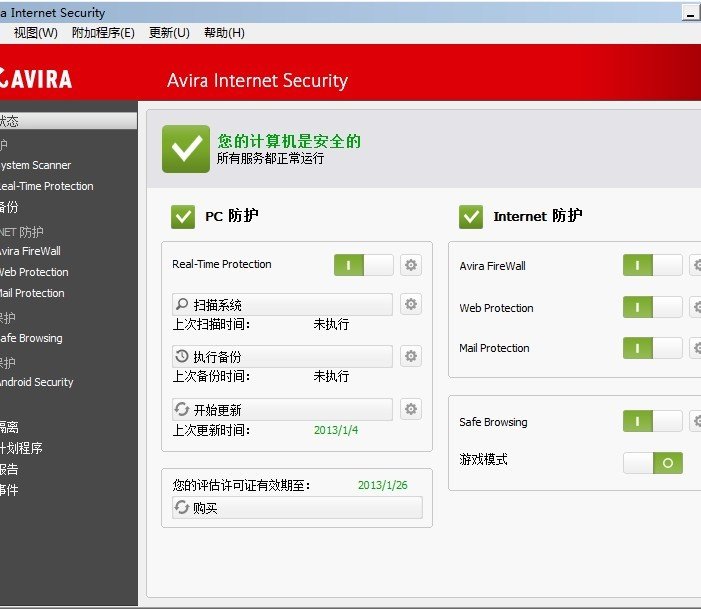Screen dimensions: 701x609
Task: Minimize the Avira window
Action: 691,13
